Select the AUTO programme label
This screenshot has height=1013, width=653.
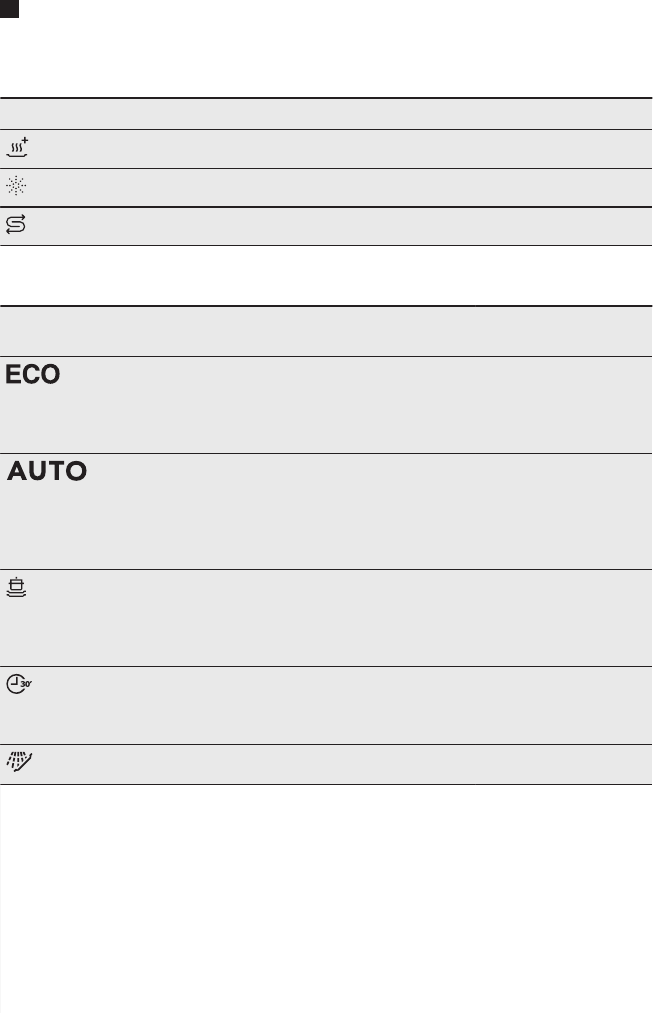tap(47, 471)
